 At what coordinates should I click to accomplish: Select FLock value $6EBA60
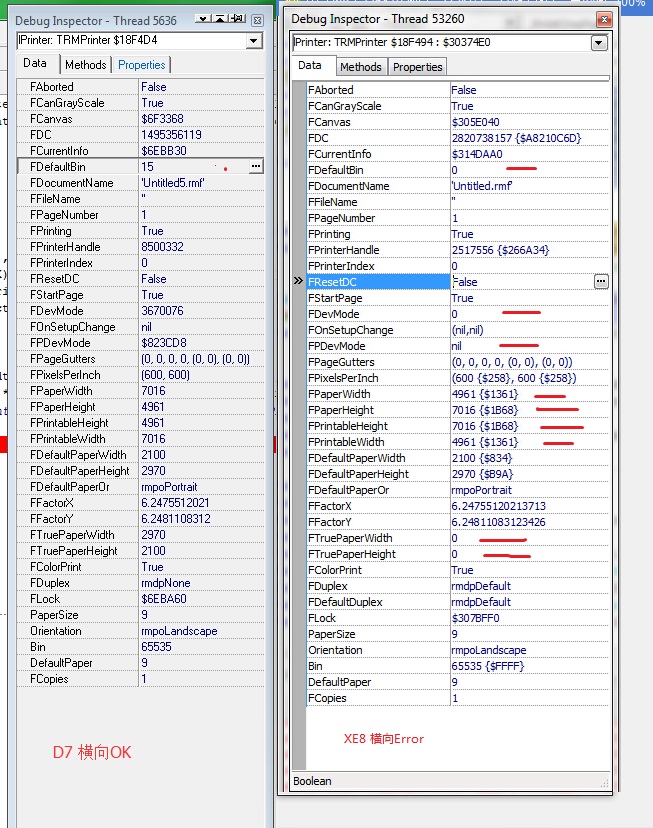point(164,599)
